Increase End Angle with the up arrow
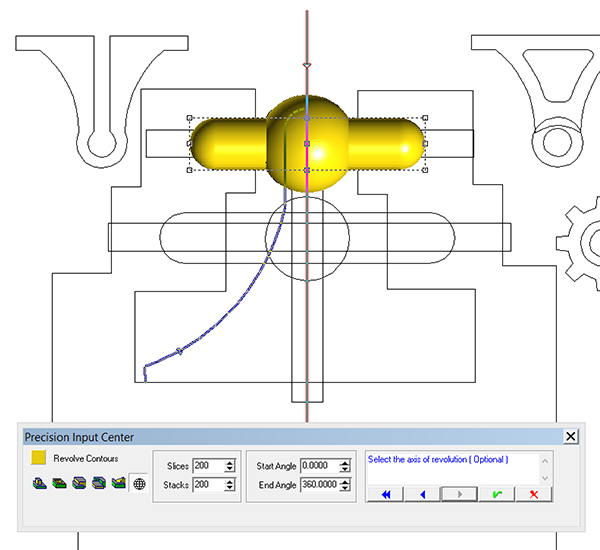The width and height of the screenshot is (600, 550). coord(344,482)
